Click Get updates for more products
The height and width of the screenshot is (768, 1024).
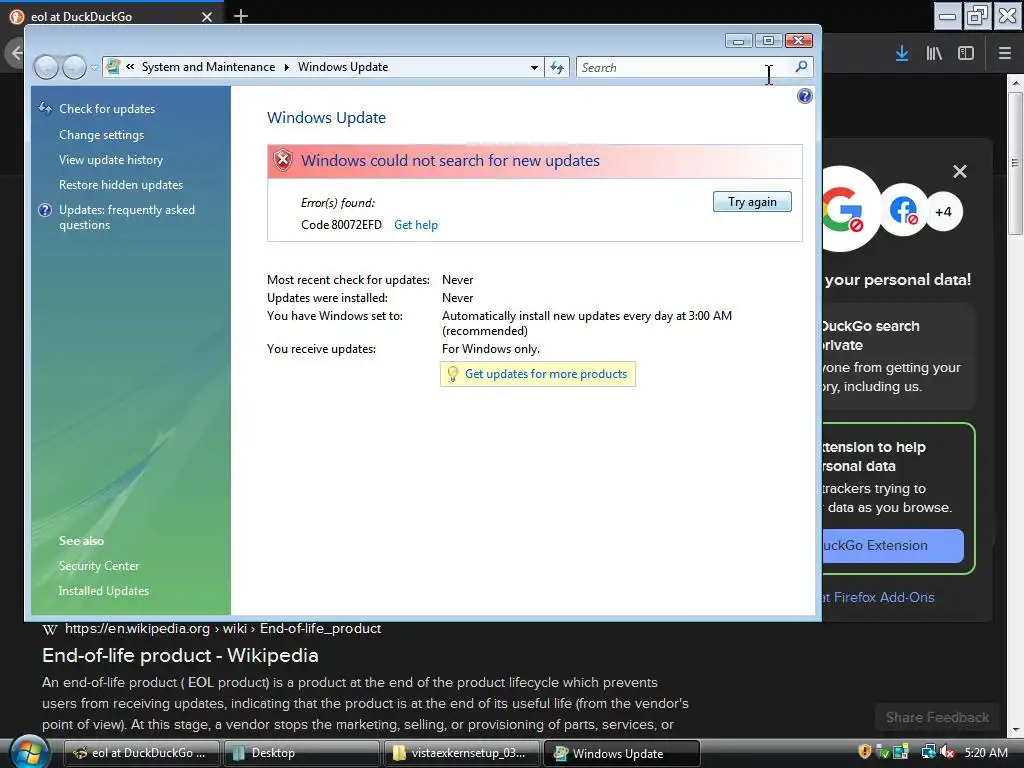click(546, 374)
